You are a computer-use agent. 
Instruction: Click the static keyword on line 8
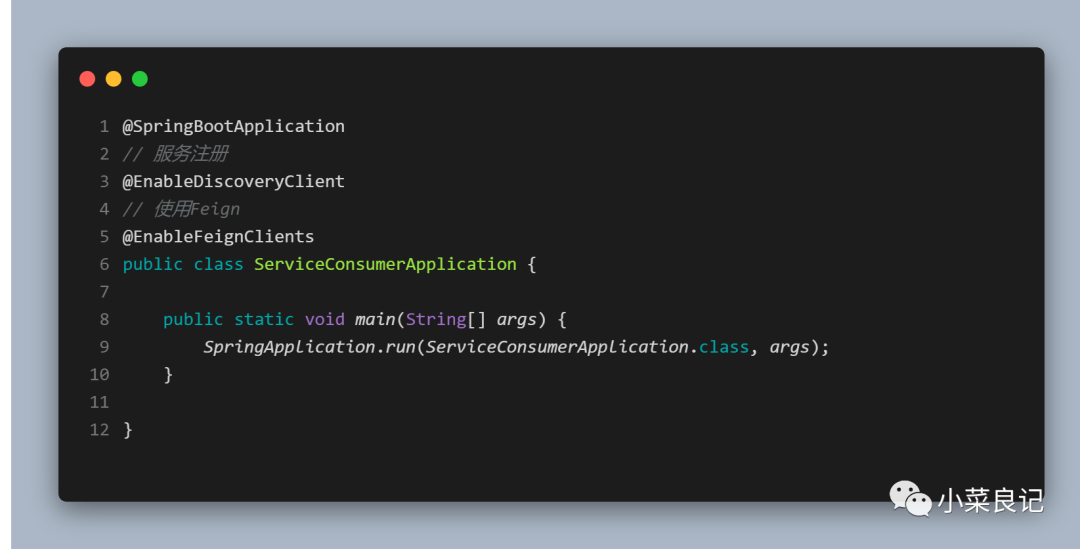coord(264,319)
